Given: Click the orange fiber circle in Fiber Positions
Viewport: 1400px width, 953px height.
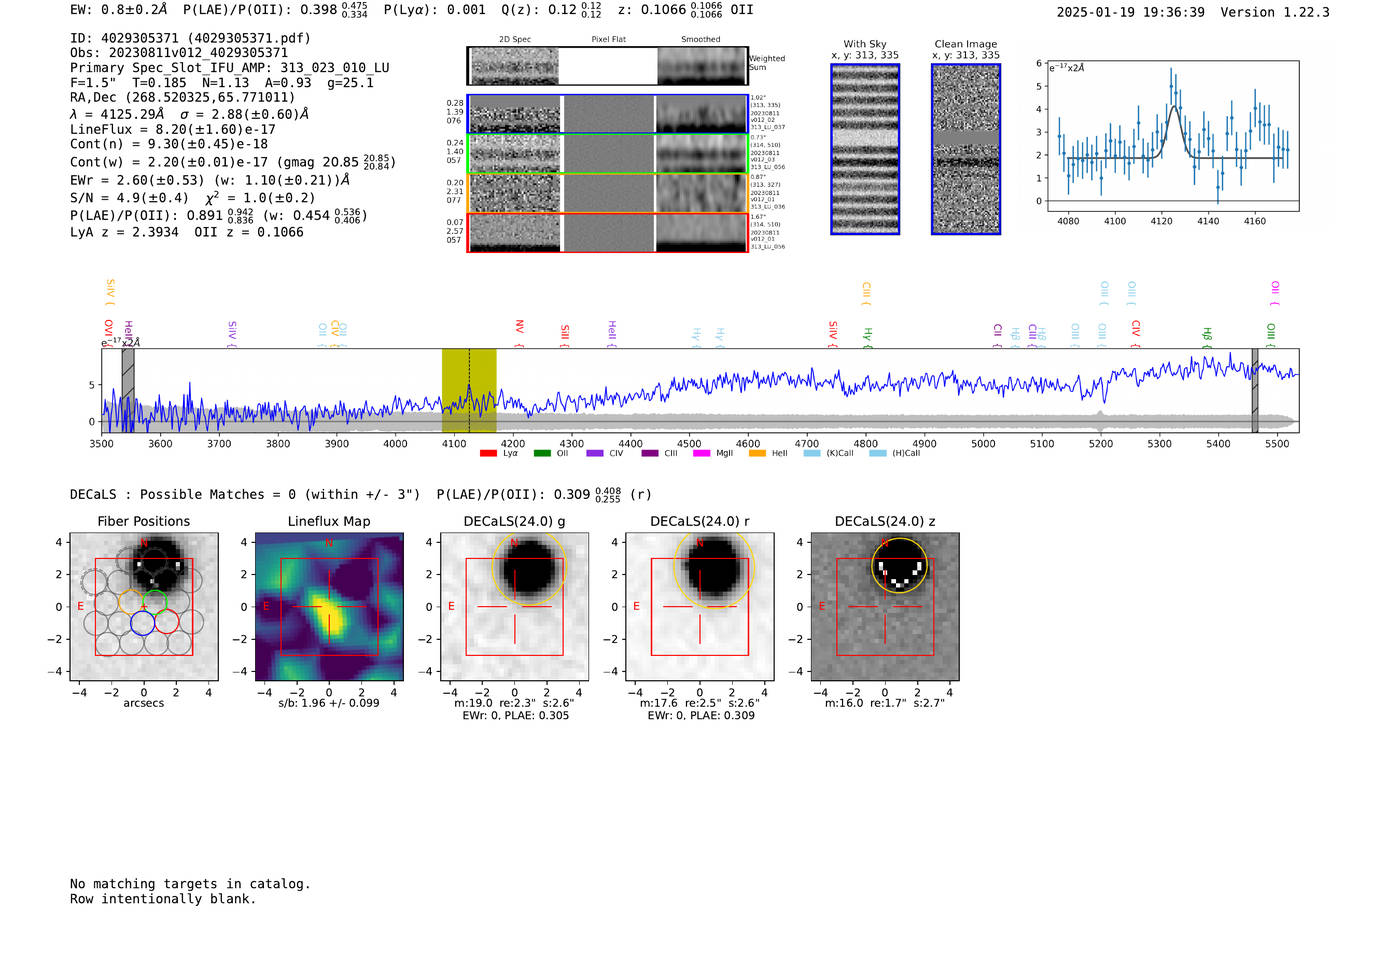Looking at the screenshot, I should [x=131, y=602].
